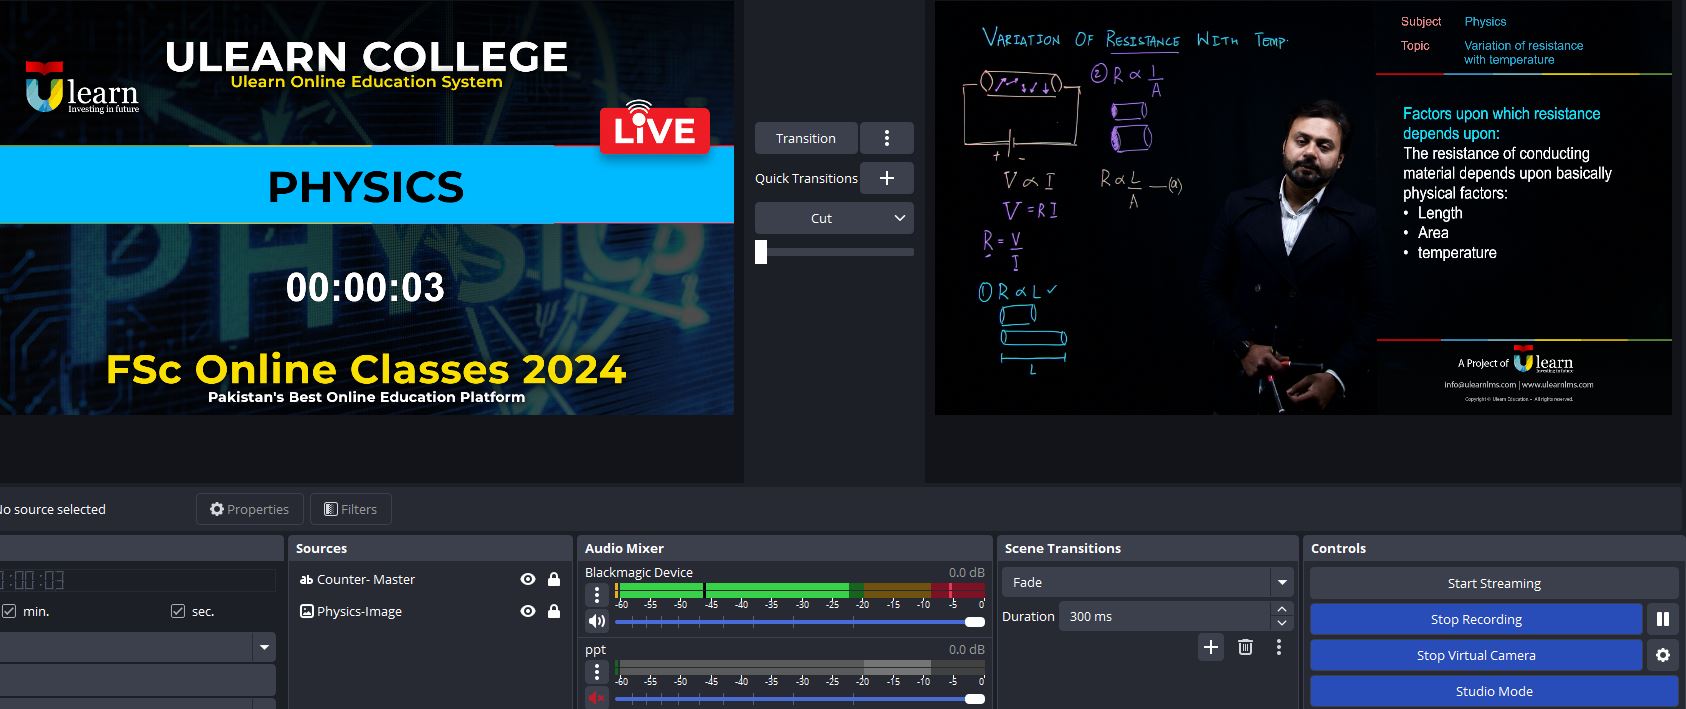Toggle visibility of the Physics-Image source
The height and width of the screenshot is (709, 1686).
(x=528, y=611)
